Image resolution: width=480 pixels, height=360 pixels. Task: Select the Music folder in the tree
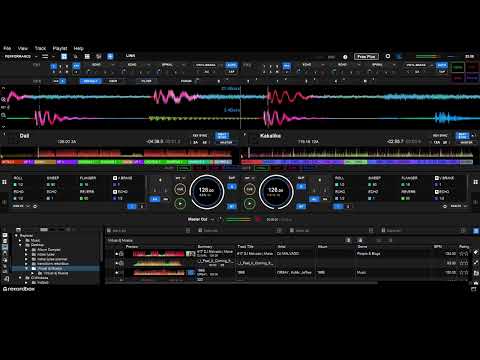35,240
